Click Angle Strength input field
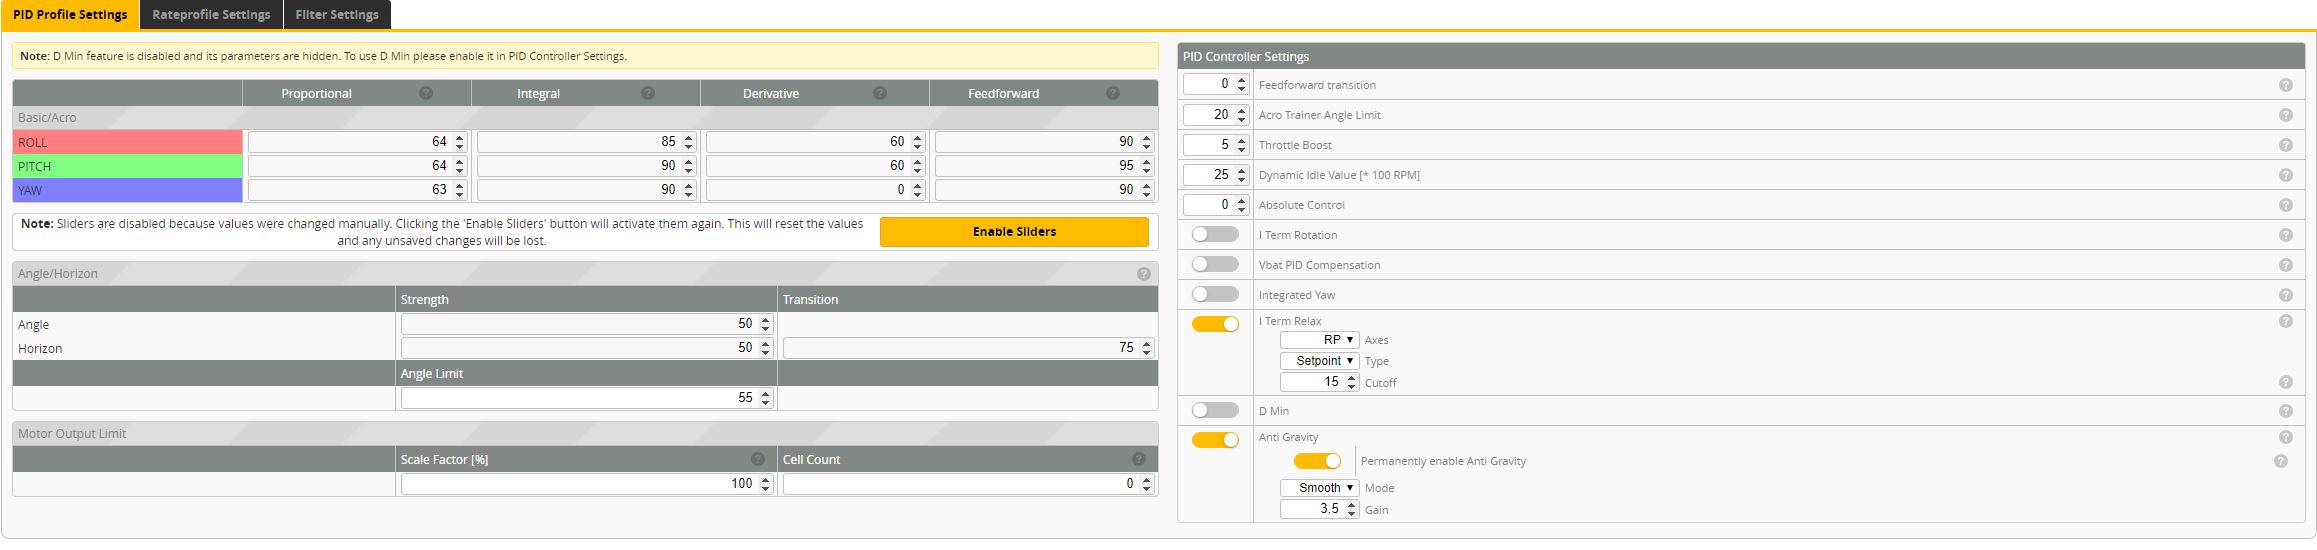The width and height of the screenshot is (2317, 550). (x=587, y=324)
